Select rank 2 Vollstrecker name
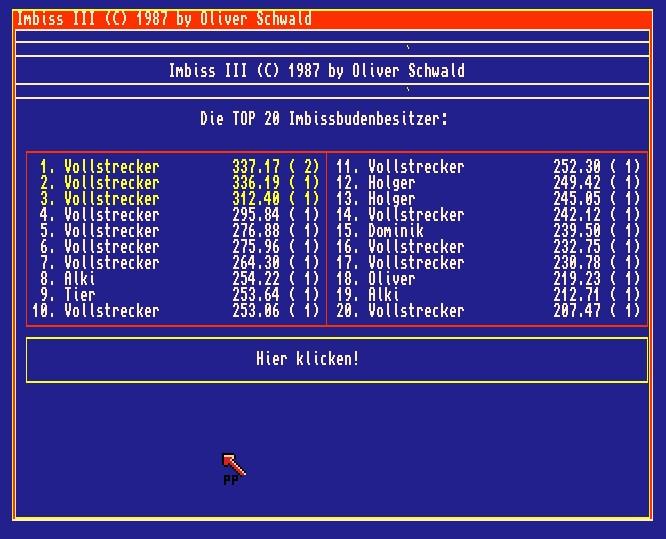666x539 pixels. [x=112, y=183]
